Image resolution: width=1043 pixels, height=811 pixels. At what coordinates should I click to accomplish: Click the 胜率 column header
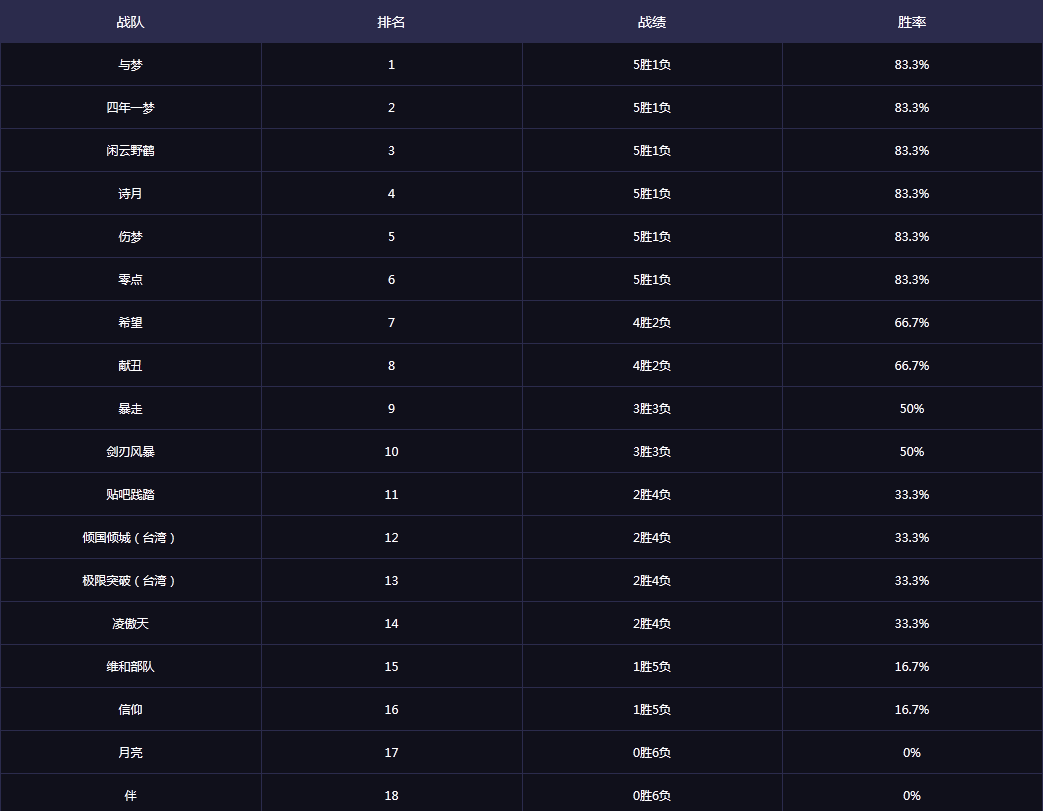(911, 22)
